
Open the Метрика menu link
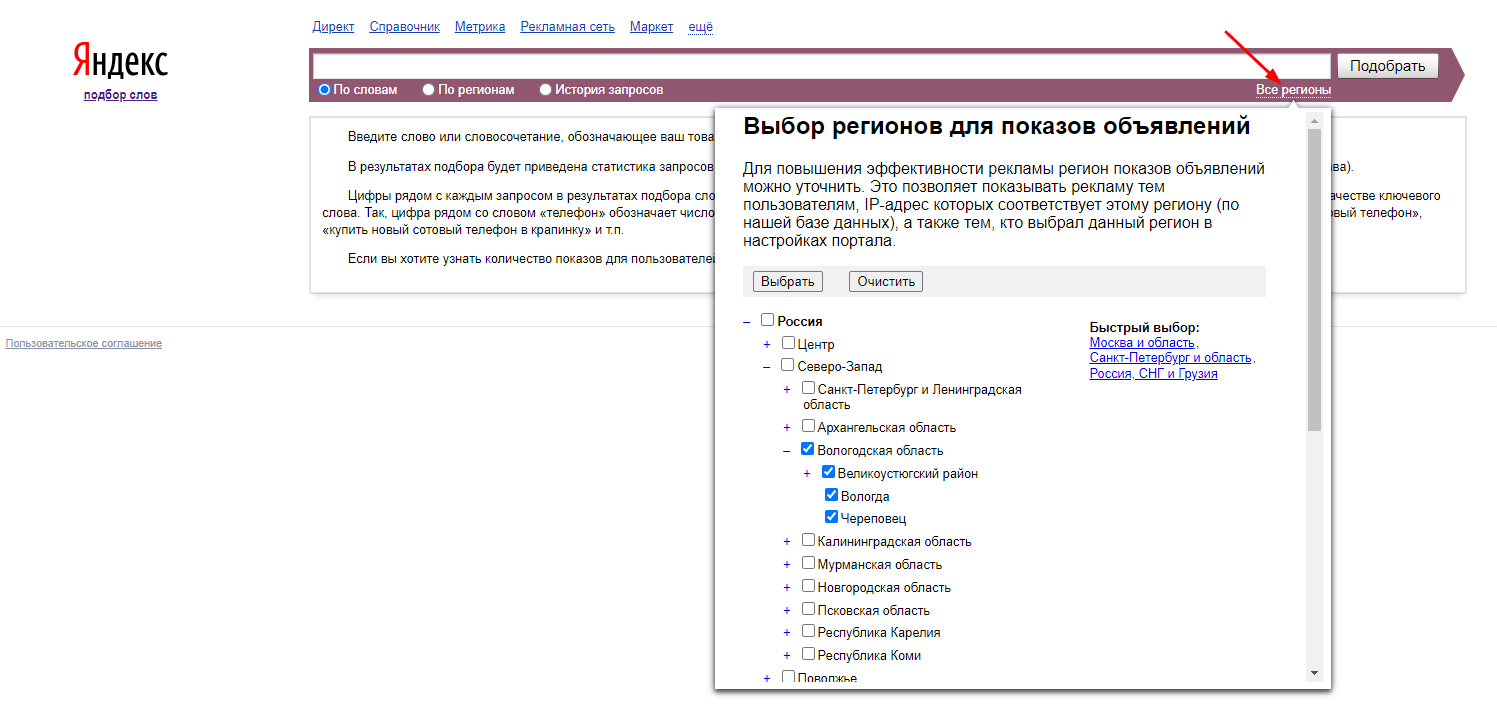[x=480, y=27]
